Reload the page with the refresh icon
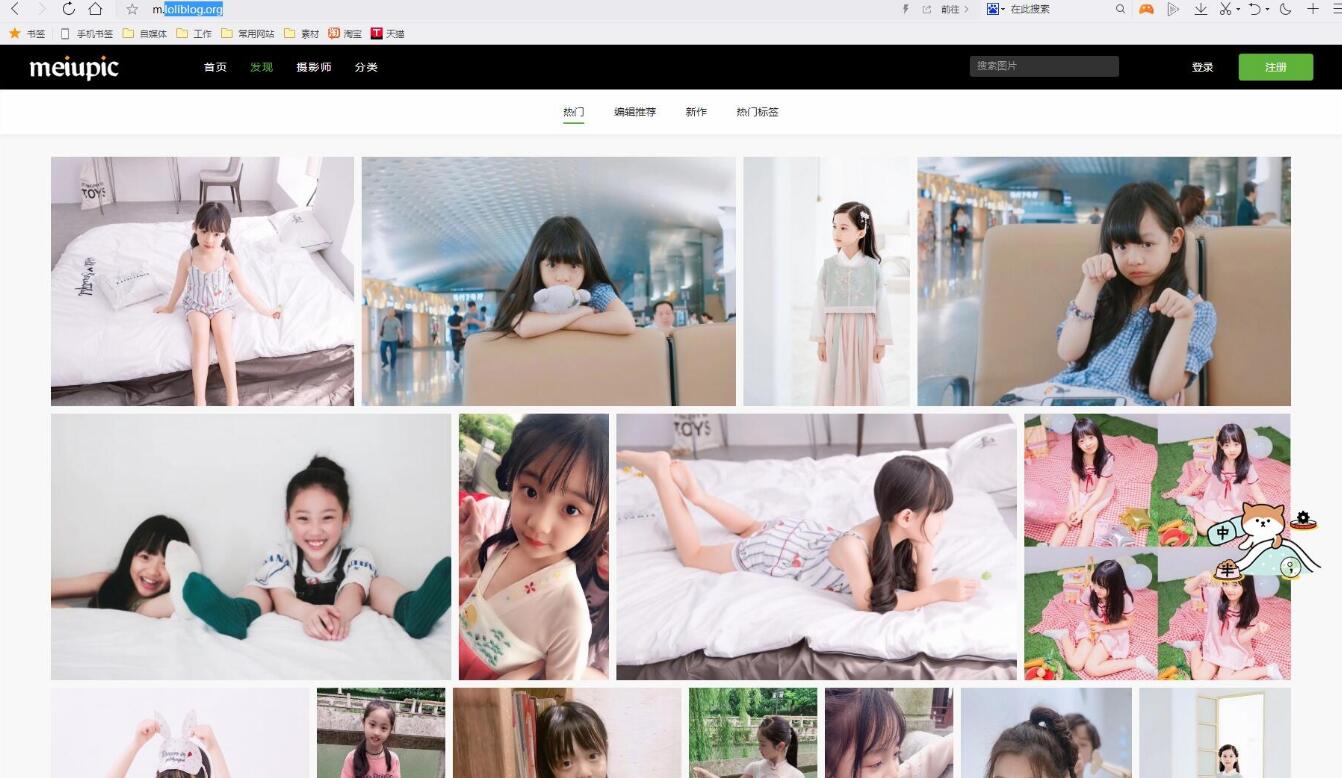This screenshot has height=778, width=1342. click(68, 9)
